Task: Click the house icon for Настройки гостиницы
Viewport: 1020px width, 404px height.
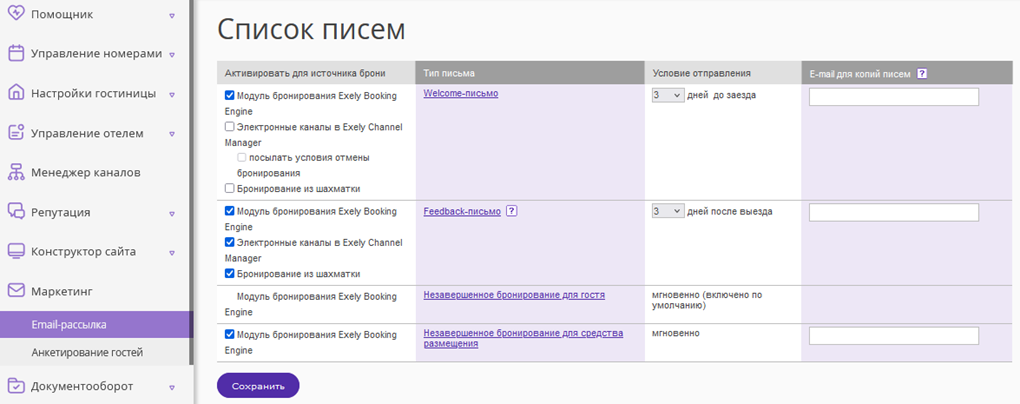Action: click(x=16, y=93)
